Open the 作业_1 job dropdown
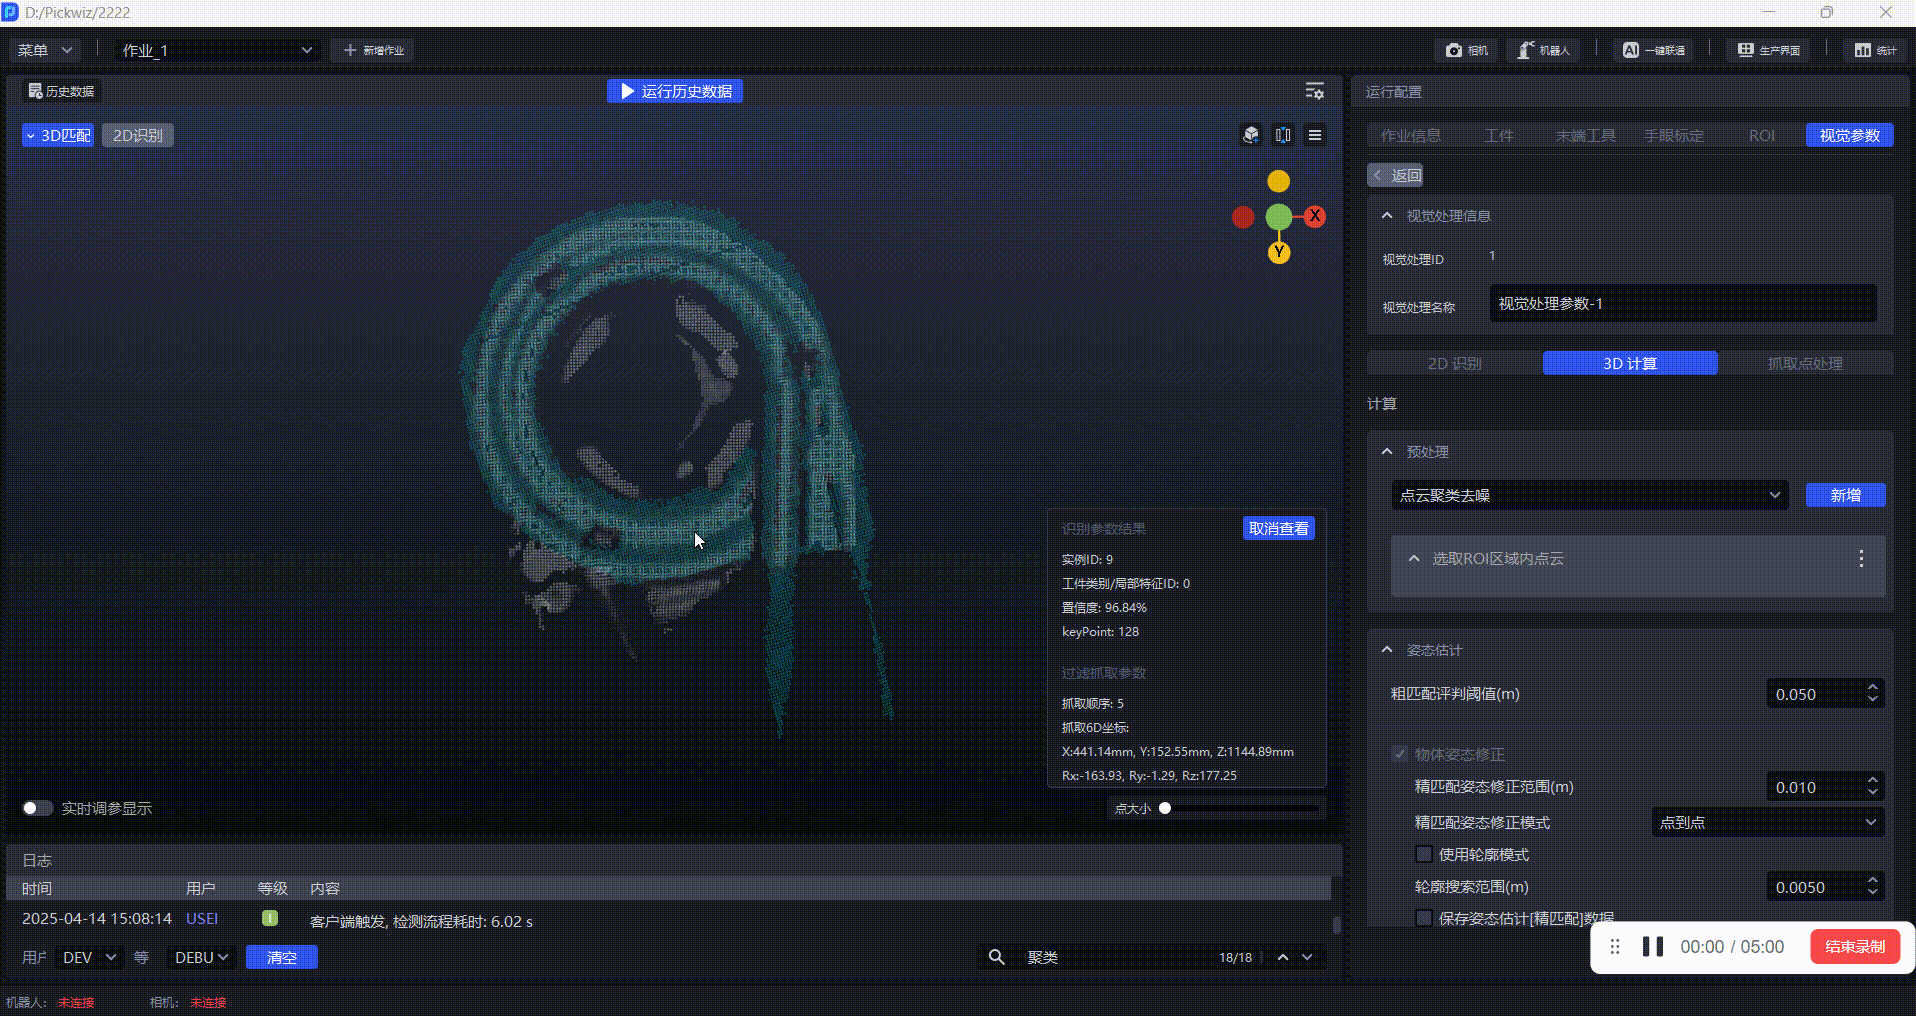The width and height of the screenshot is (1916, 1016). pos(217,50)
